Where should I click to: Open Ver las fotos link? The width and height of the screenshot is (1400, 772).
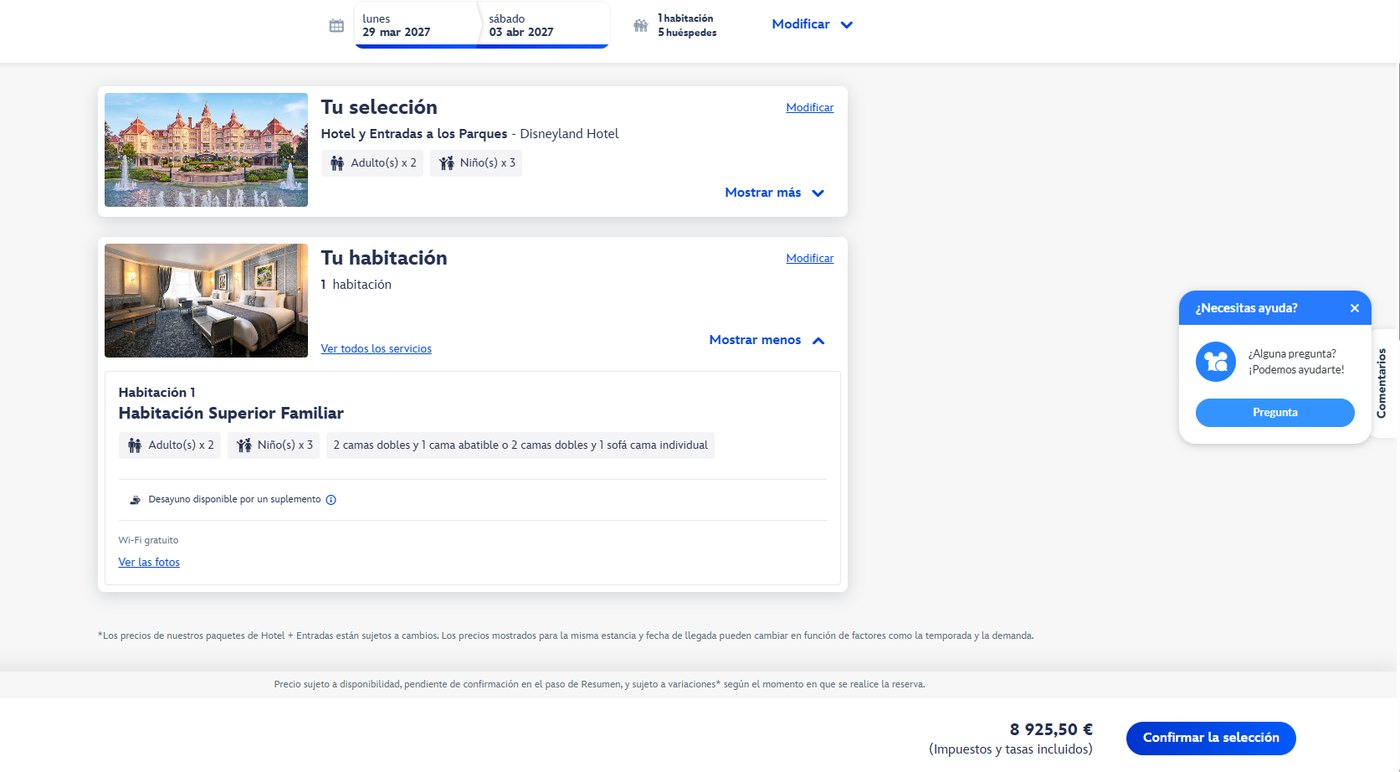pos(149,562)
